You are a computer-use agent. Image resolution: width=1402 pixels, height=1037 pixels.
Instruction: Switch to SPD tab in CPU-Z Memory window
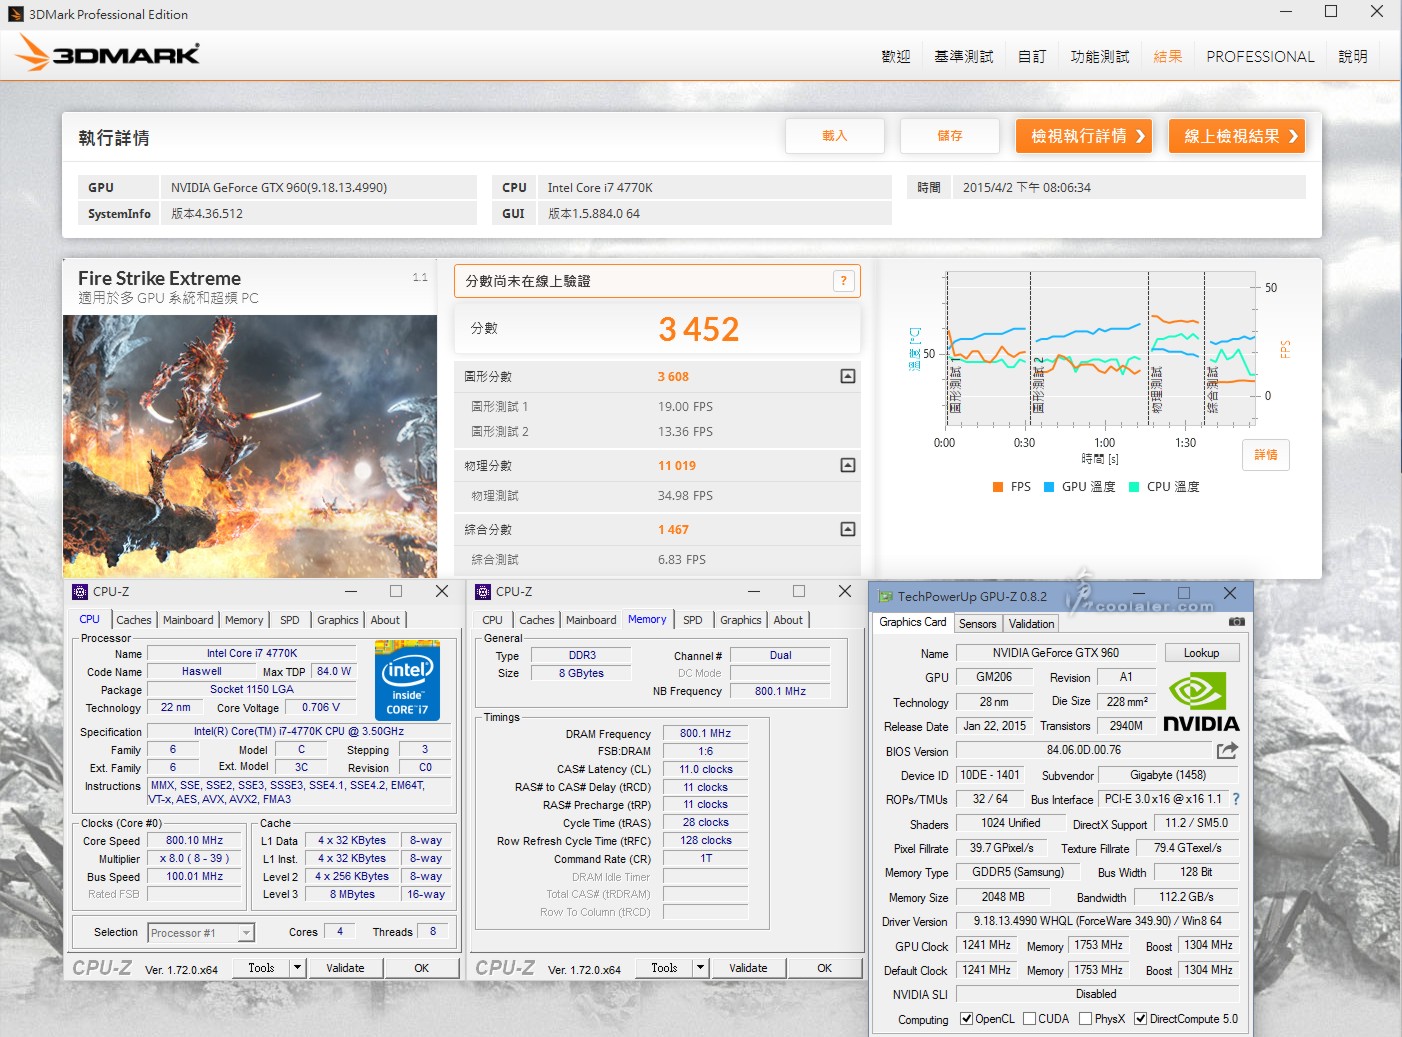(x=693, y=620)
